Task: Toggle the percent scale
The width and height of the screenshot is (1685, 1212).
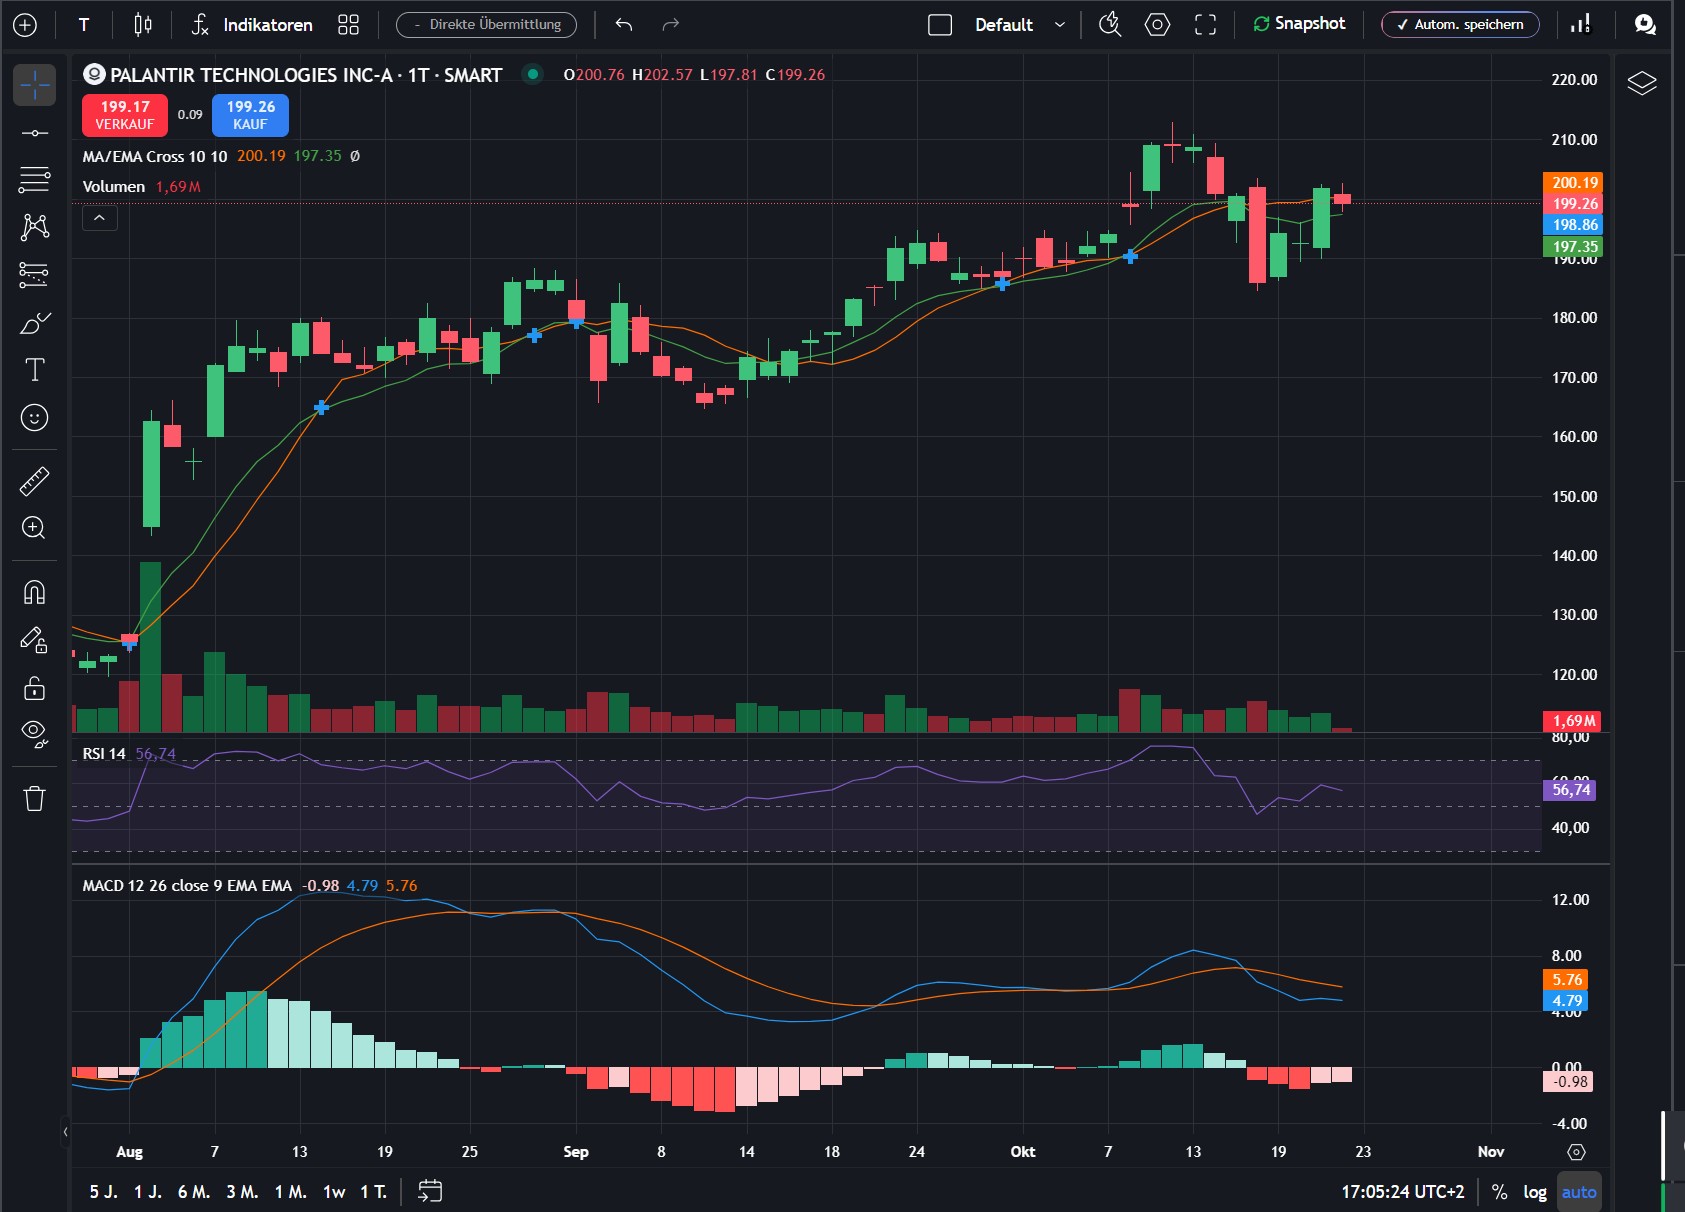Action: pos(1499,1192)
